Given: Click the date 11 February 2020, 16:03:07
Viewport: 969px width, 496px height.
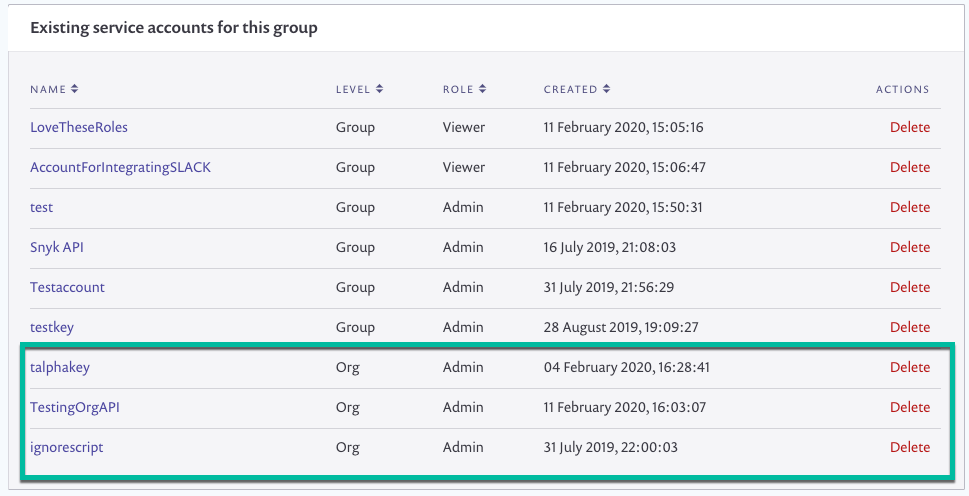Looking at the screenshot, I should click(x=625, y=408).
